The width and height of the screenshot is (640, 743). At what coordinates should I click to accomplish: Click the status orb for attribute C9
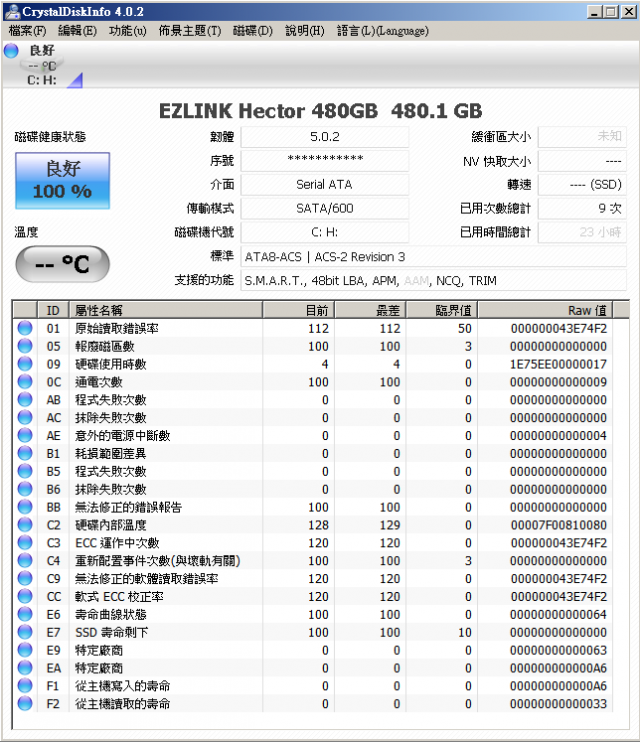click(25, 578)
